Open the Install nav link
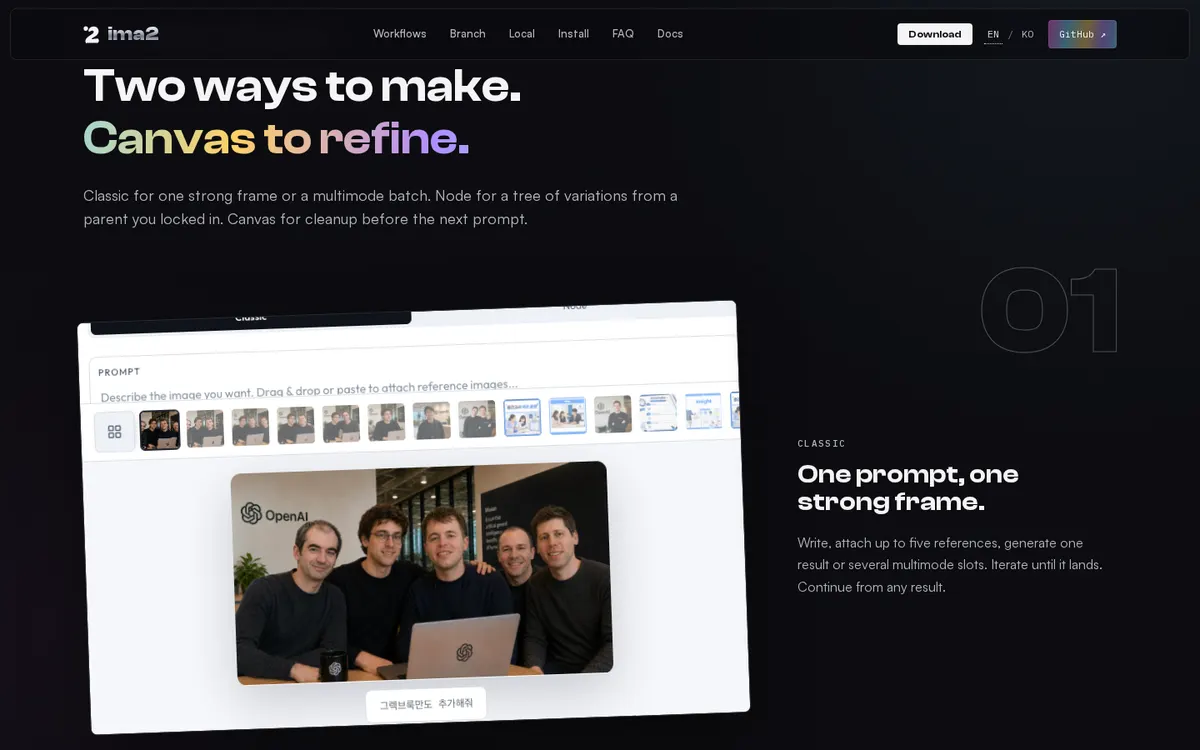 573,34
